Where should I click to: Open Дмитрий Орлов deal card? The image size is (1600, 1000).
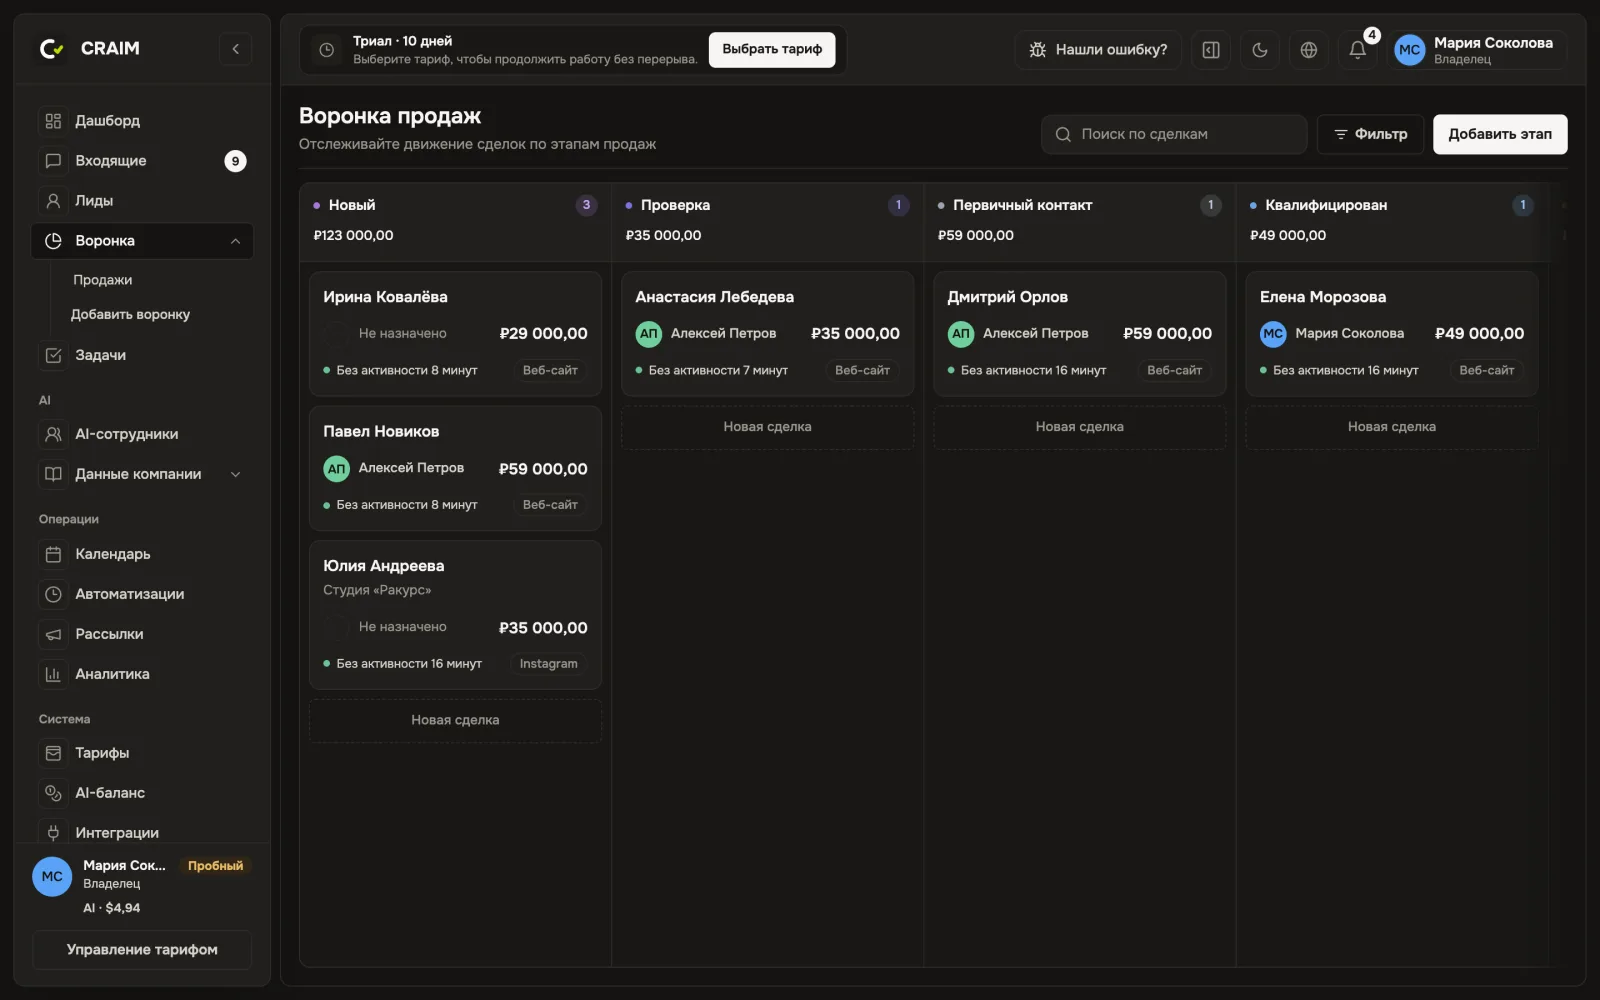tap(1080, 334)
